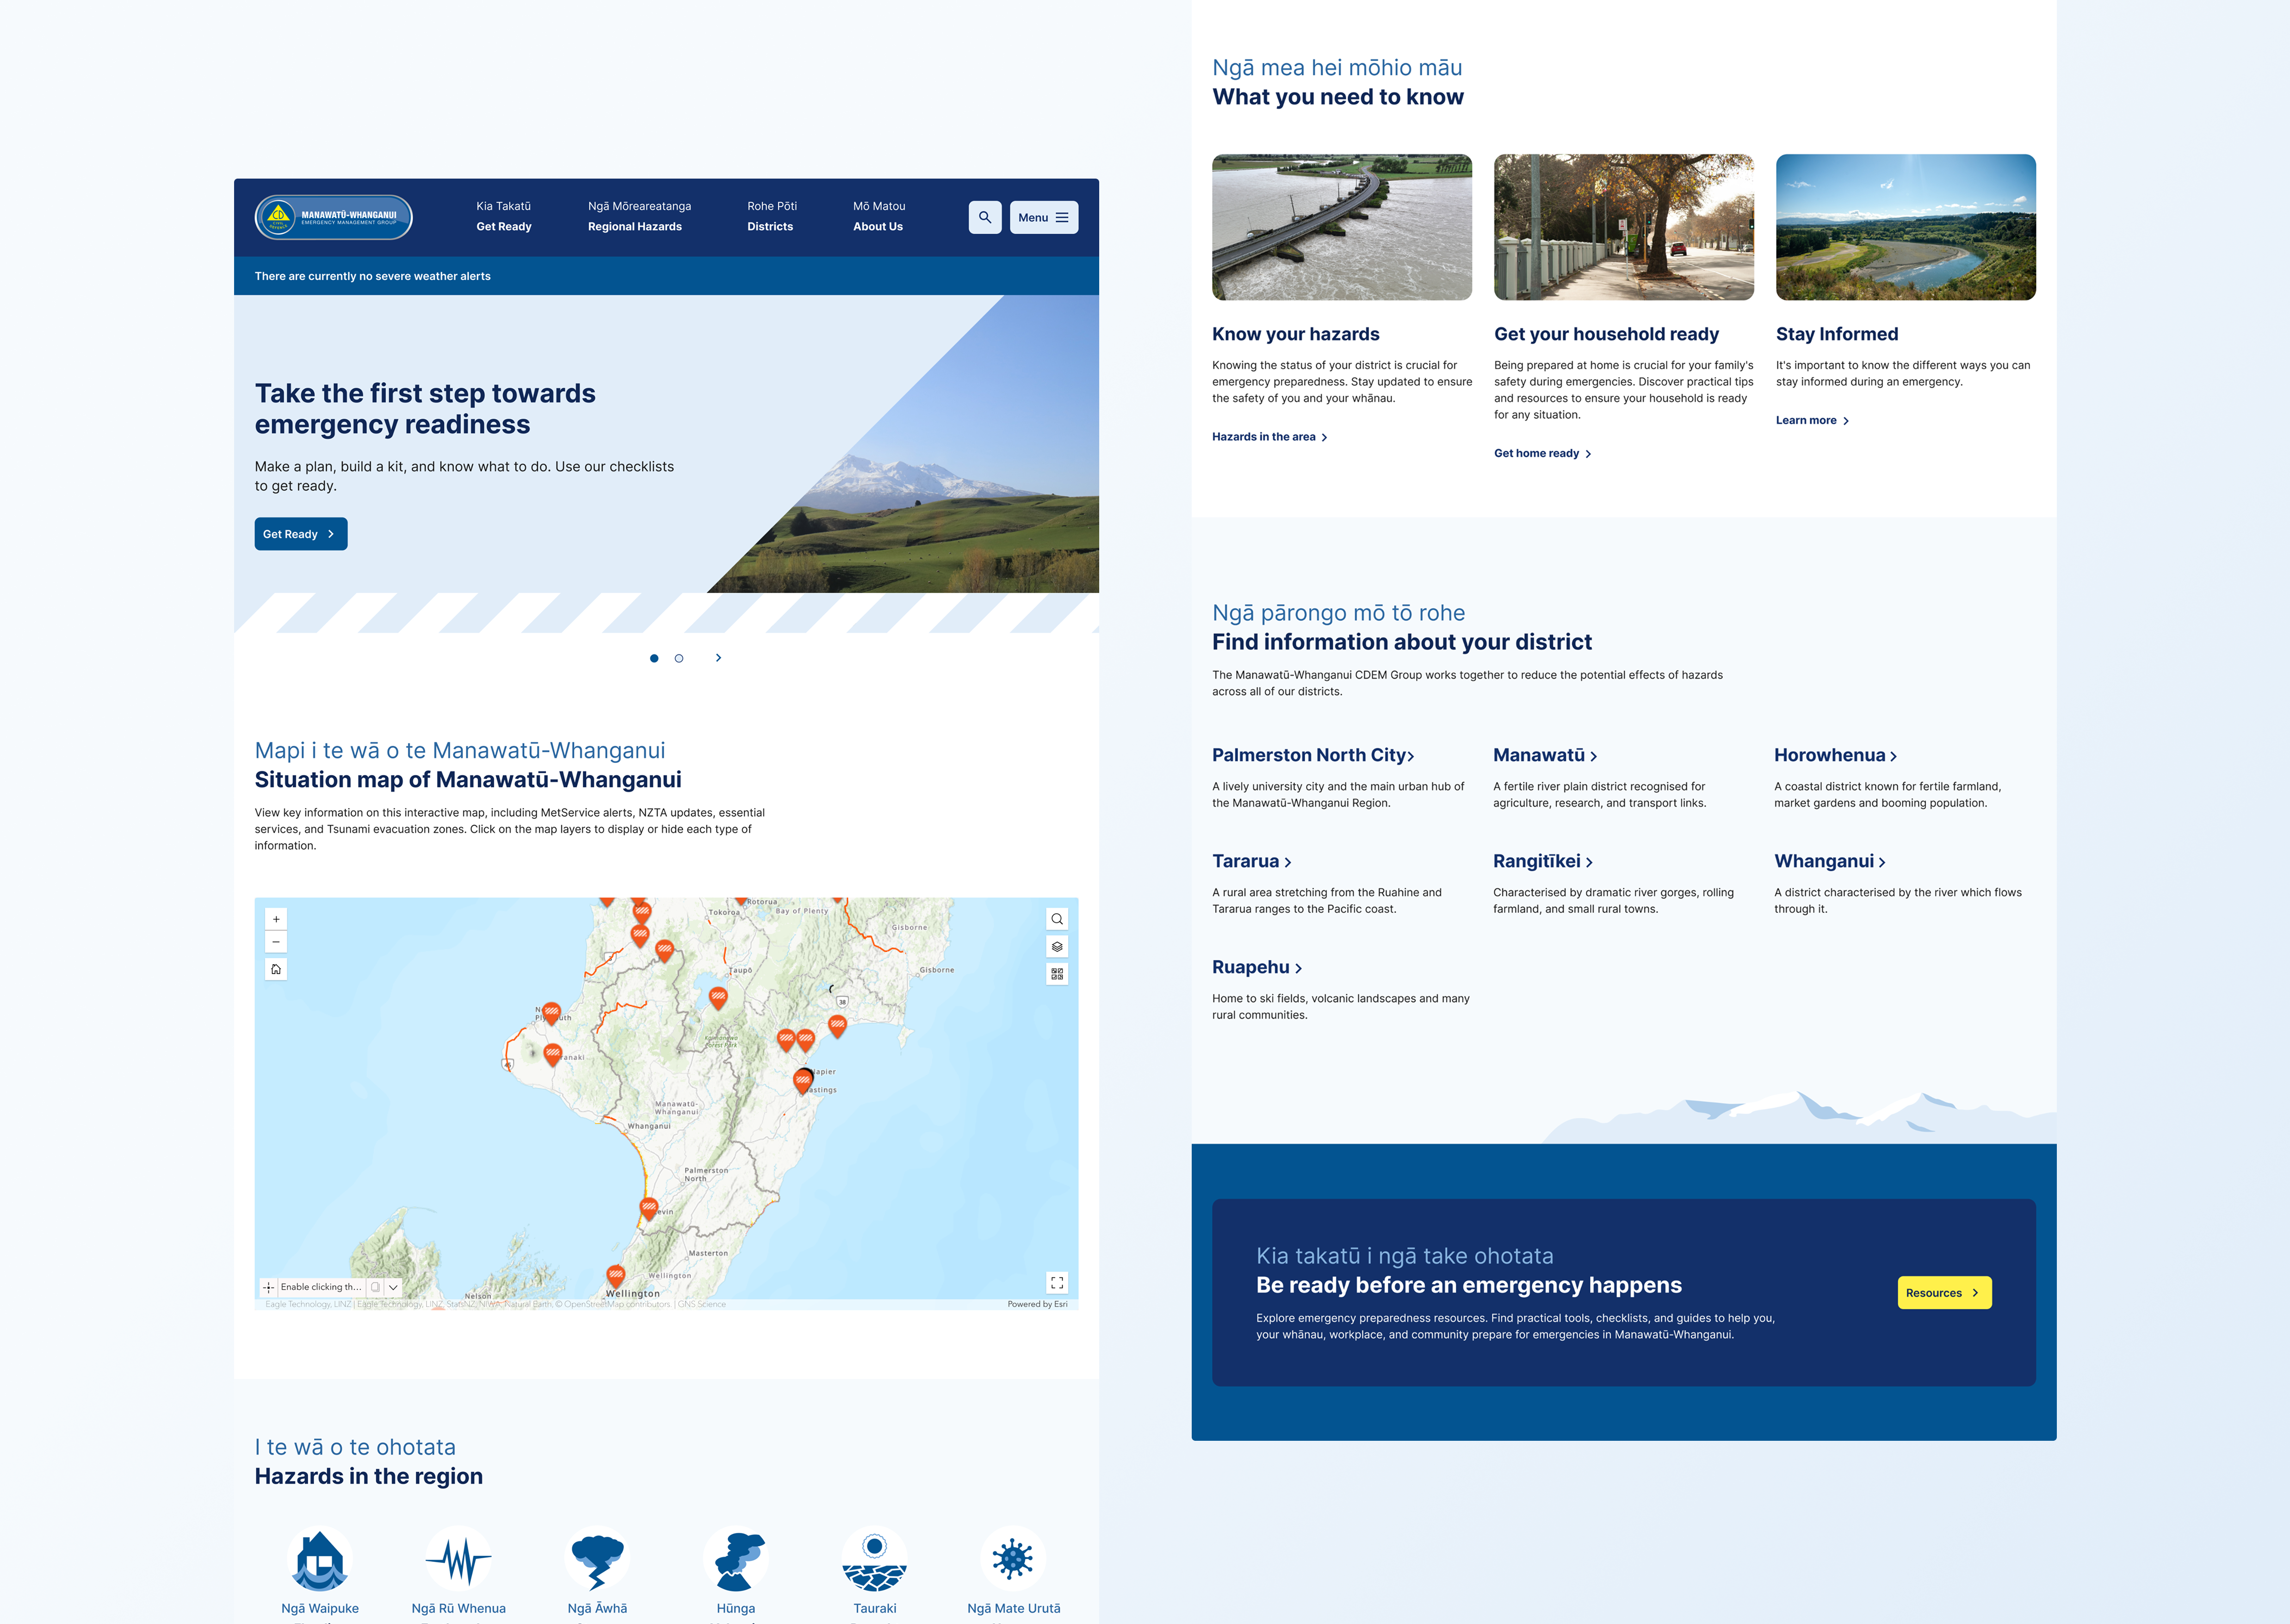Follow the Stay Informed 'Learn more' link
Image resolution: width=2290 pixels, height=1624 pixels.
(1813, 421)
